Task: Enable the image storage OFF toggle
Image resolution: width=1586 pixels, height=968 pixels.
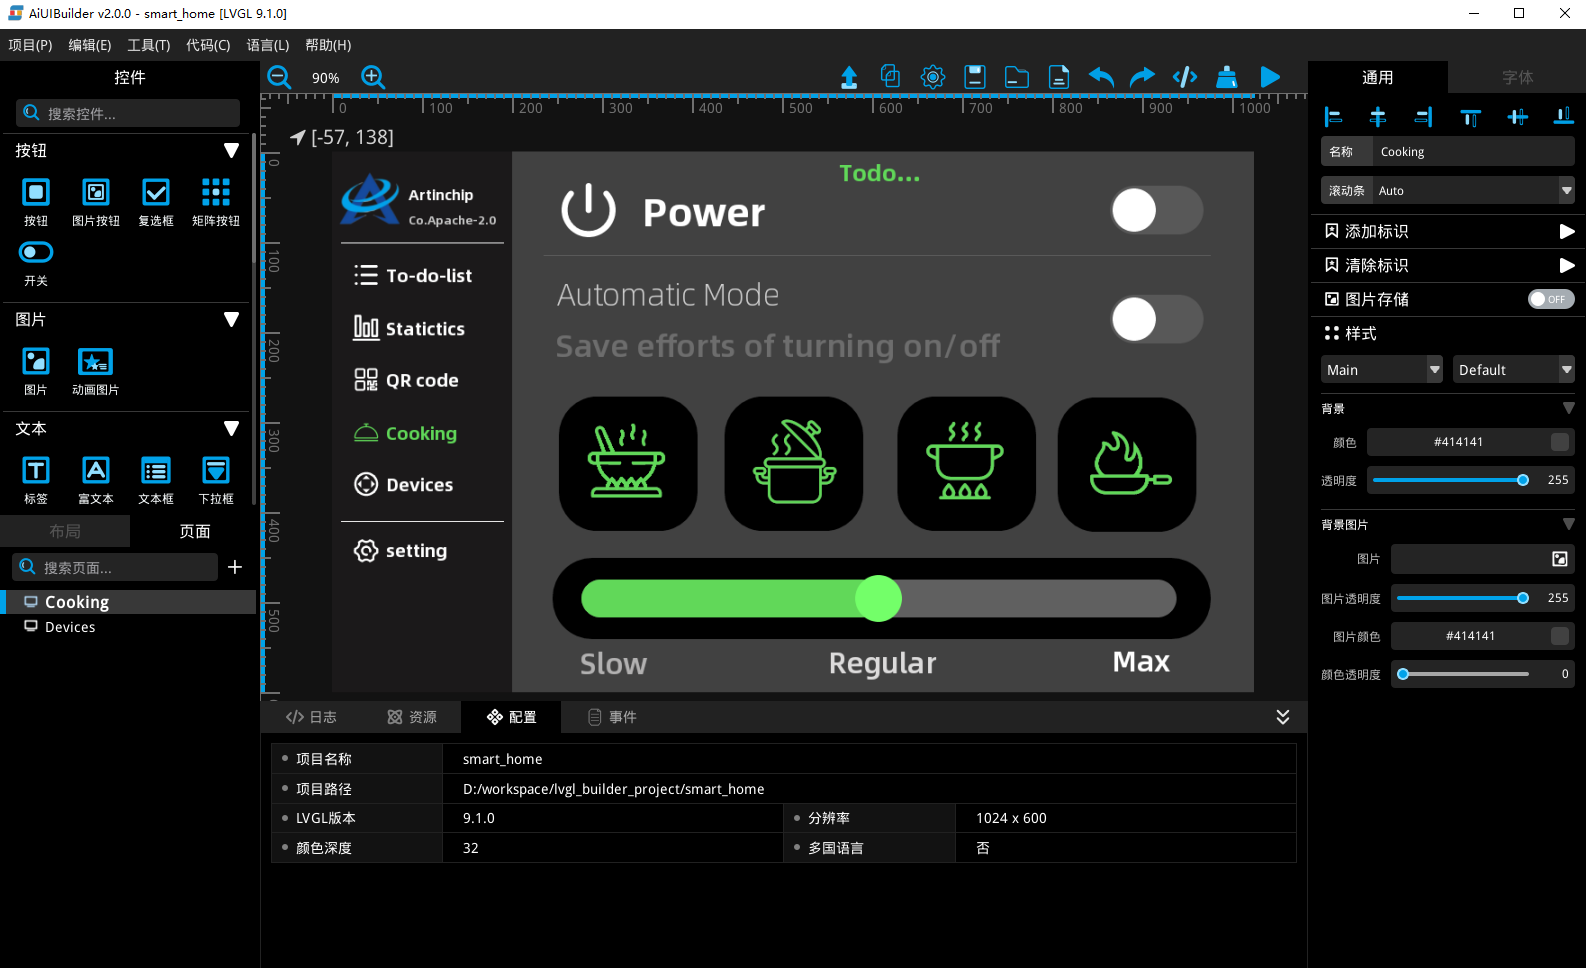Action: (x=1550, y=299)
